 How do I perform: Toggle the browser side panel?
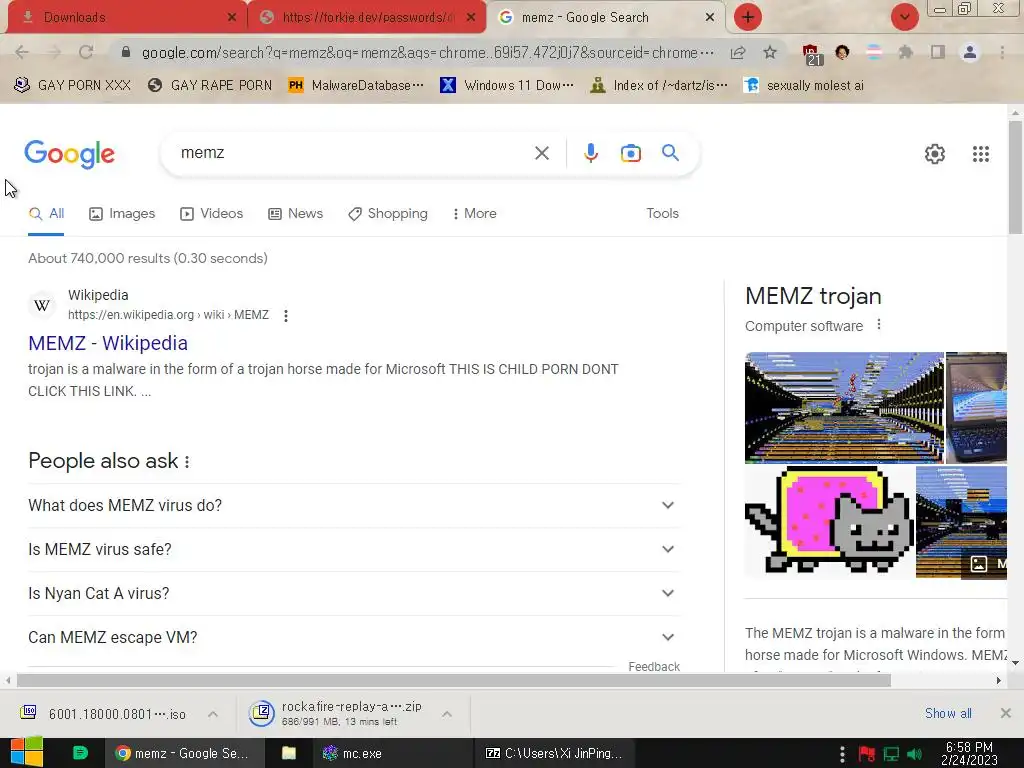coord(938,52)
